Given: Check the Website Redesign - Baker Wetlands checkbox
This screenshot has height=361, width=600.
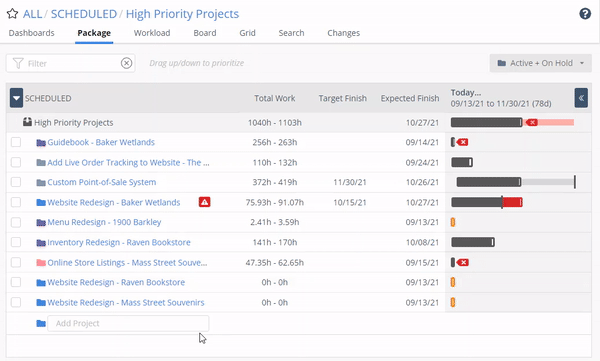Looking at the screenshot, I should (16, 202).
